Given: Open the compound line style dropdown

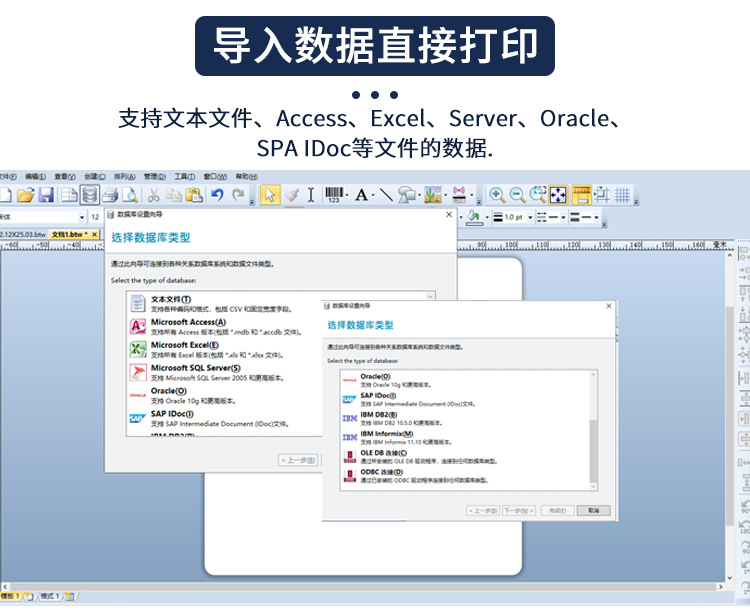Looking at the screenshot, I should tap(596, 218).
